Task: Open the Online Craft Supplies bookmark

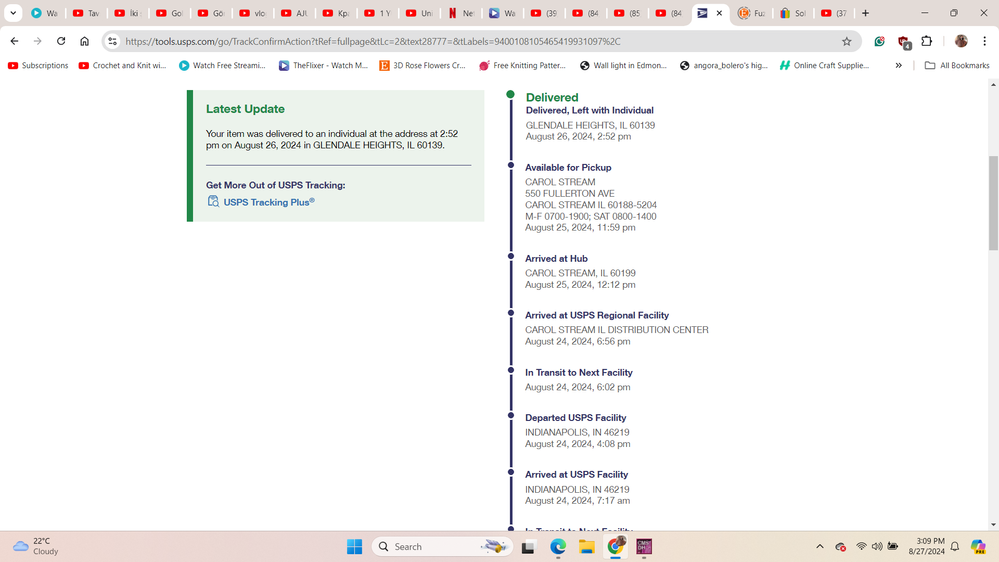Action: click(824, 65)
